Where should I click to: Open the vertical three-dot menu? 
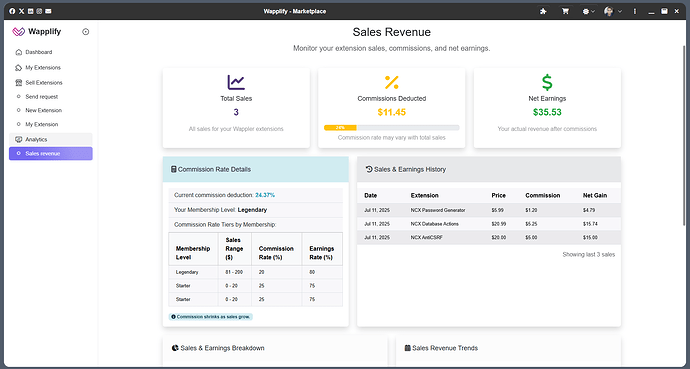tap(635, 11)
